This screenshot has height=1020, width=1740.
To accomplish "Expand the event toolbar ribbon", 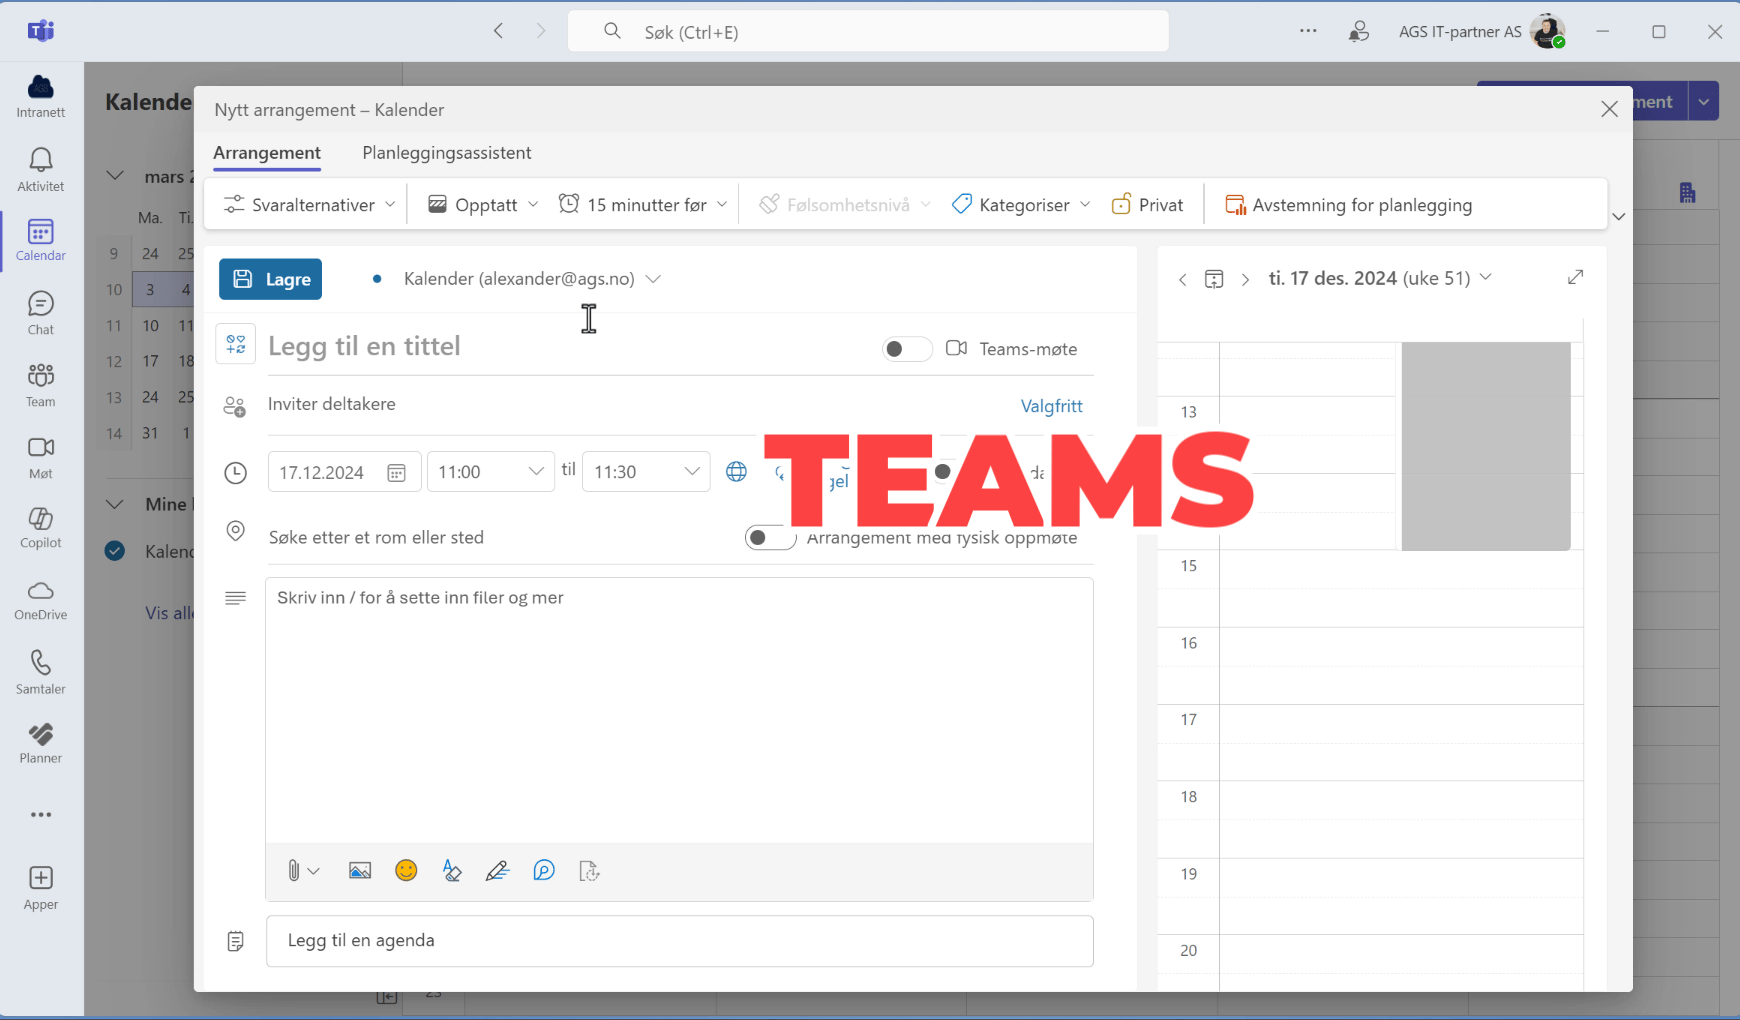I will 1618,217.
